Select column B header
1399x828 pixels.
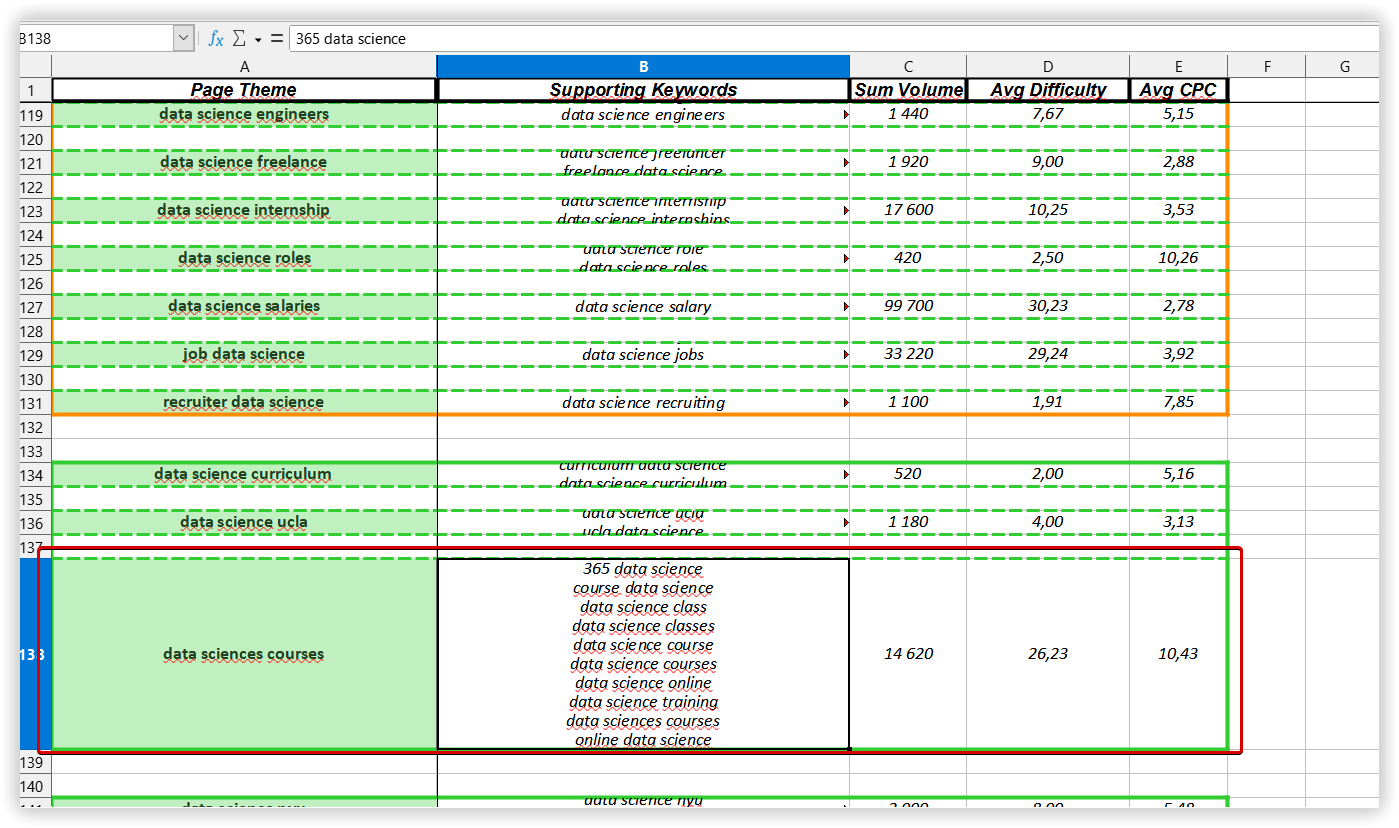(x=643, y=66)
